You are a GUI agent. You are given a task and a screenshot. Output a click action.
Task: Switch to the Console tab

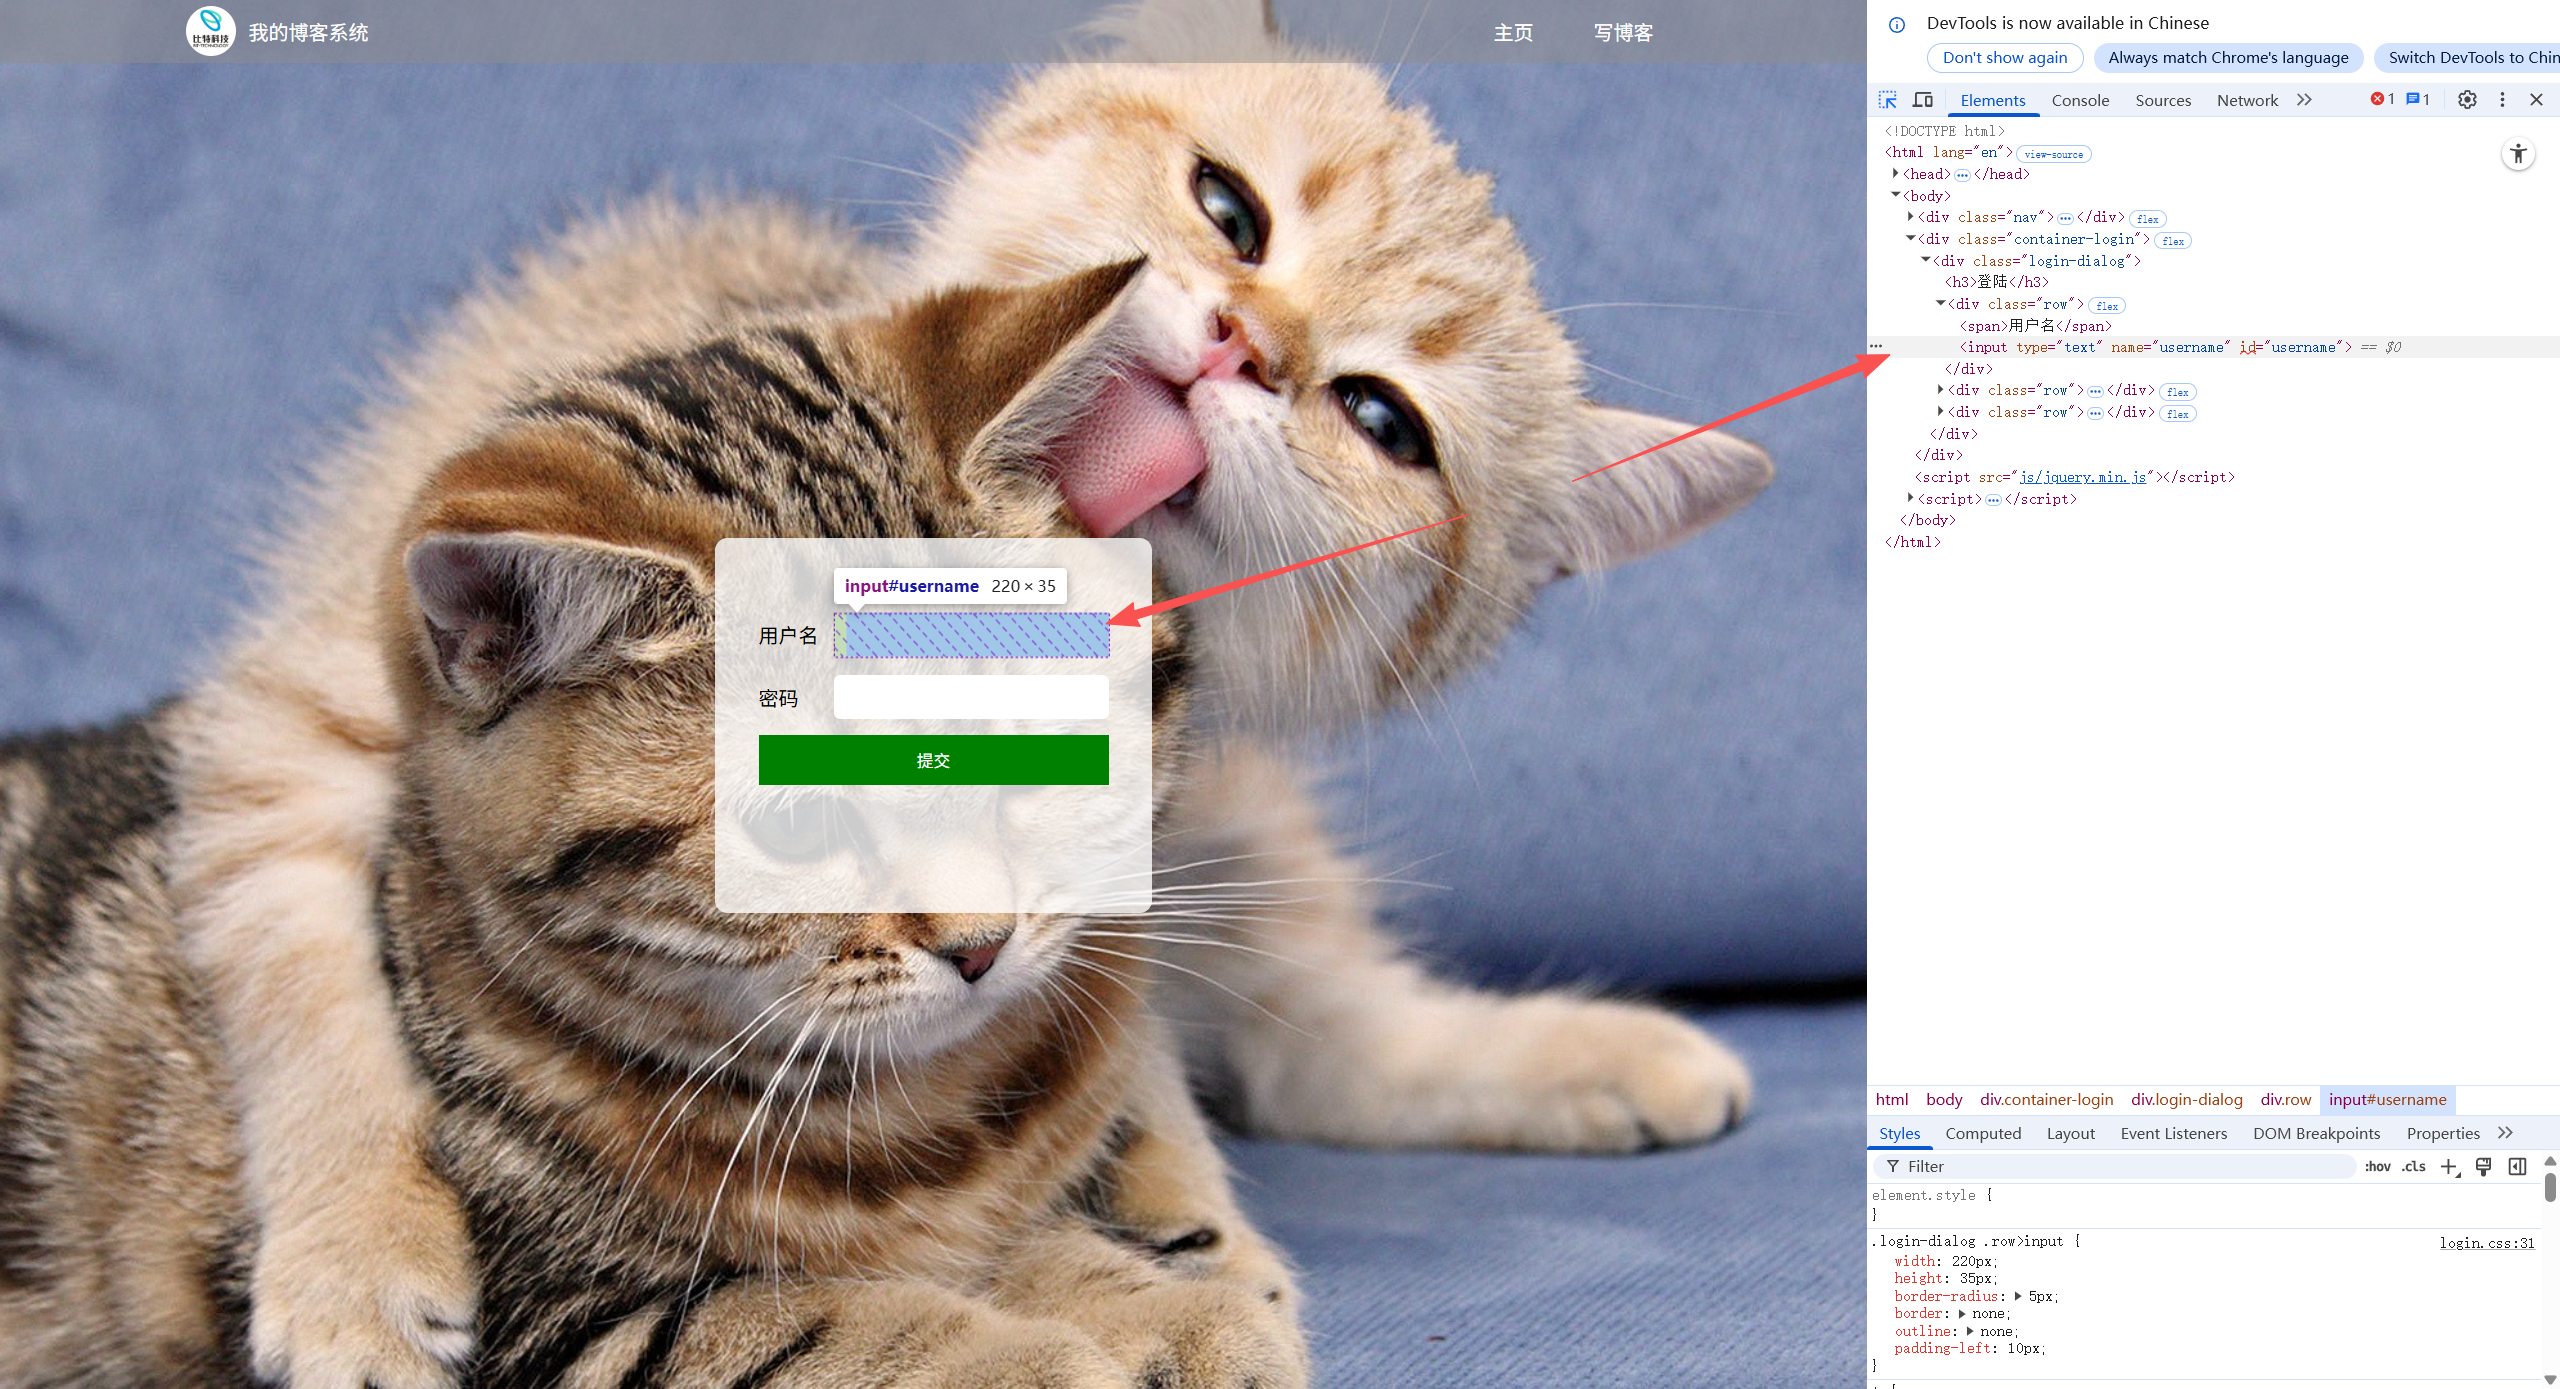coord(2079,100)
